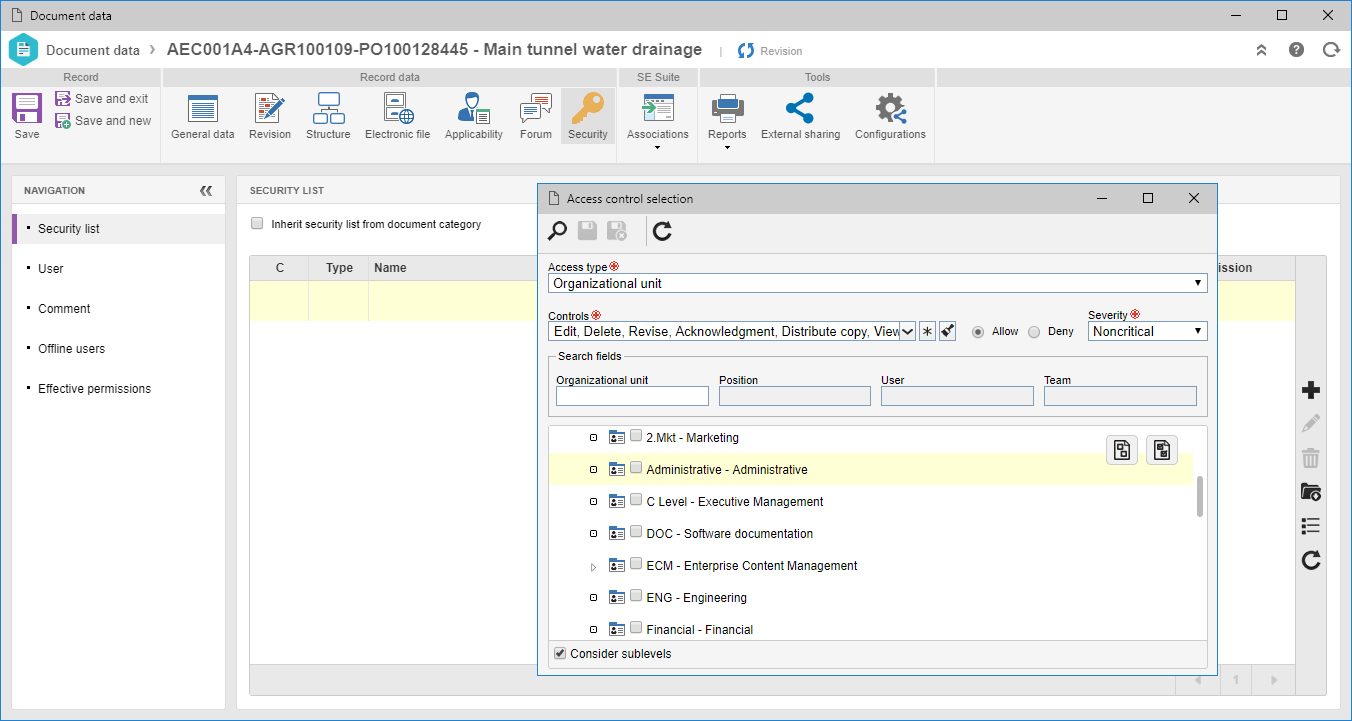Click the search magnifier in Access control selection
The image size is (1352, 721).
pos(557,232)
